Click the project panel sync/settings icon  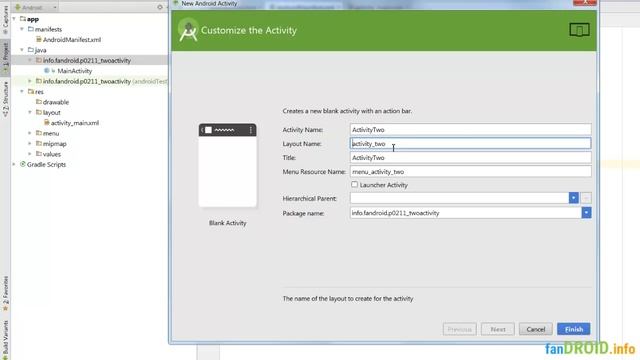[160, 7]
